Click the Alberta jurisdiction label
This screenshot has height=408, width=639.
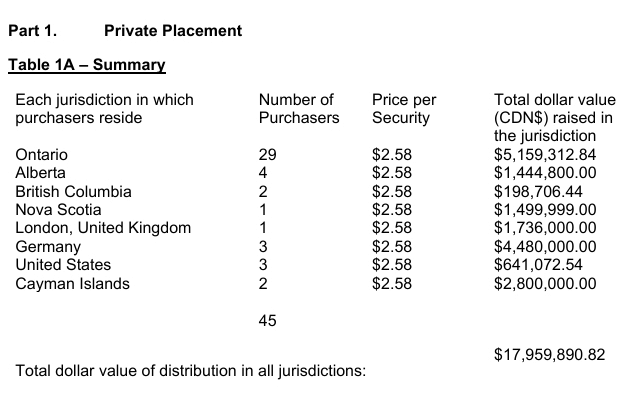click(x=40, y=173)
